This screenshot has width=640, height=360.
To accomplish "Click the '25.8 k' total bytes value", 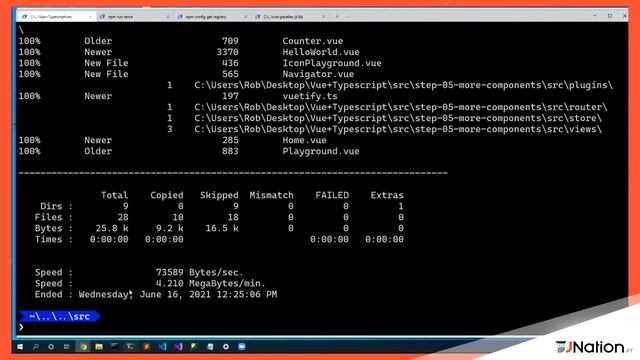I will click(x=112, y=229).
